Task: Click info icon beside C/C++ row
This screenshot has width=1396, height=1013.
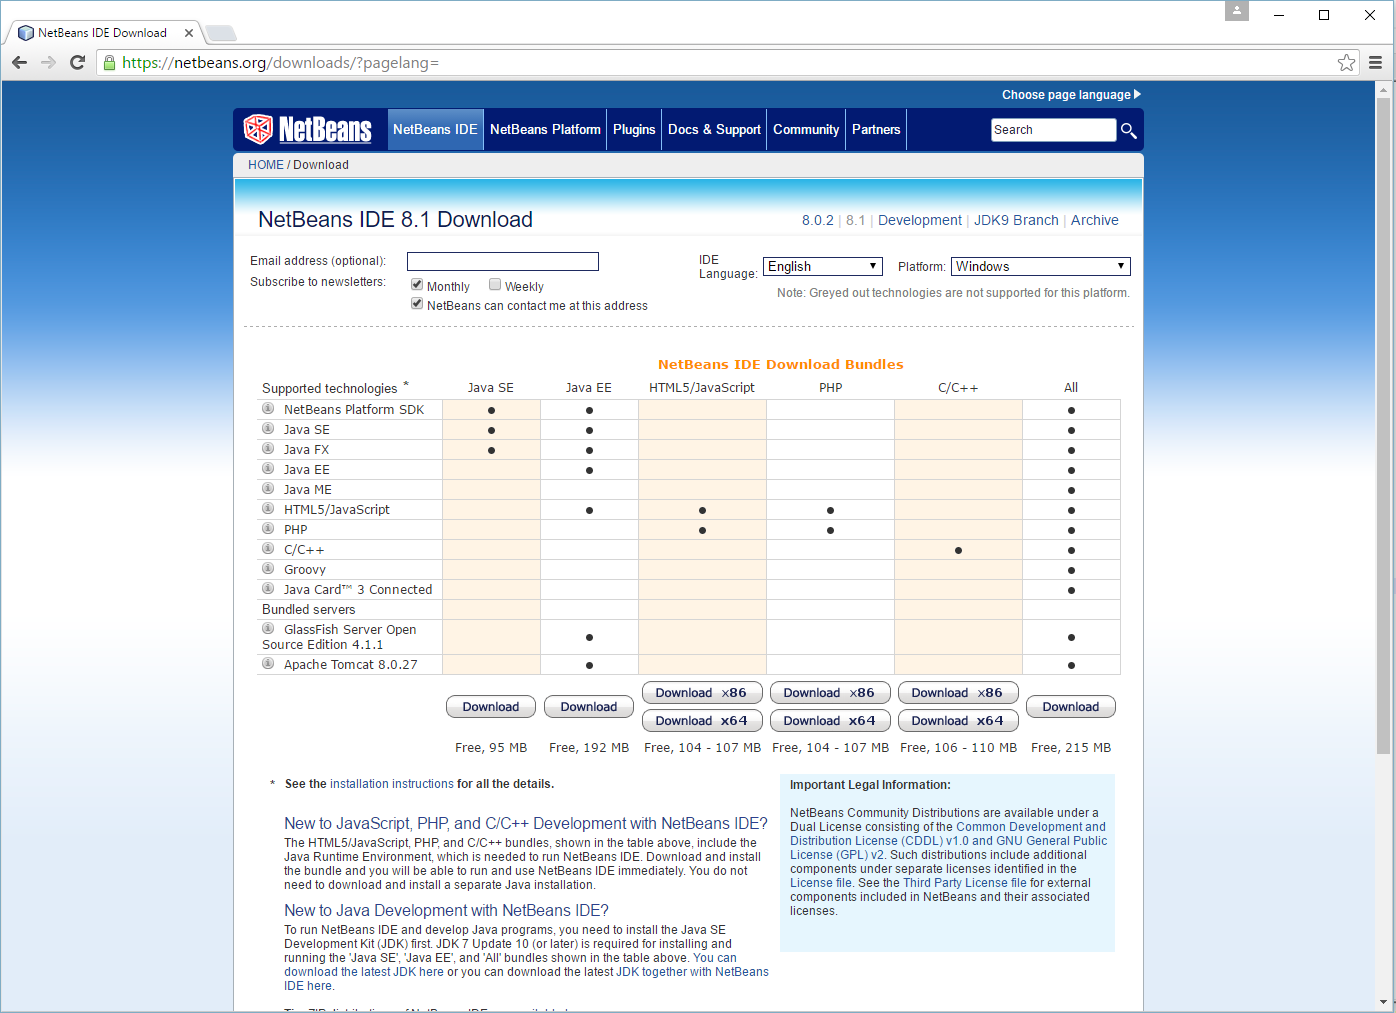Action: [268, 548]
